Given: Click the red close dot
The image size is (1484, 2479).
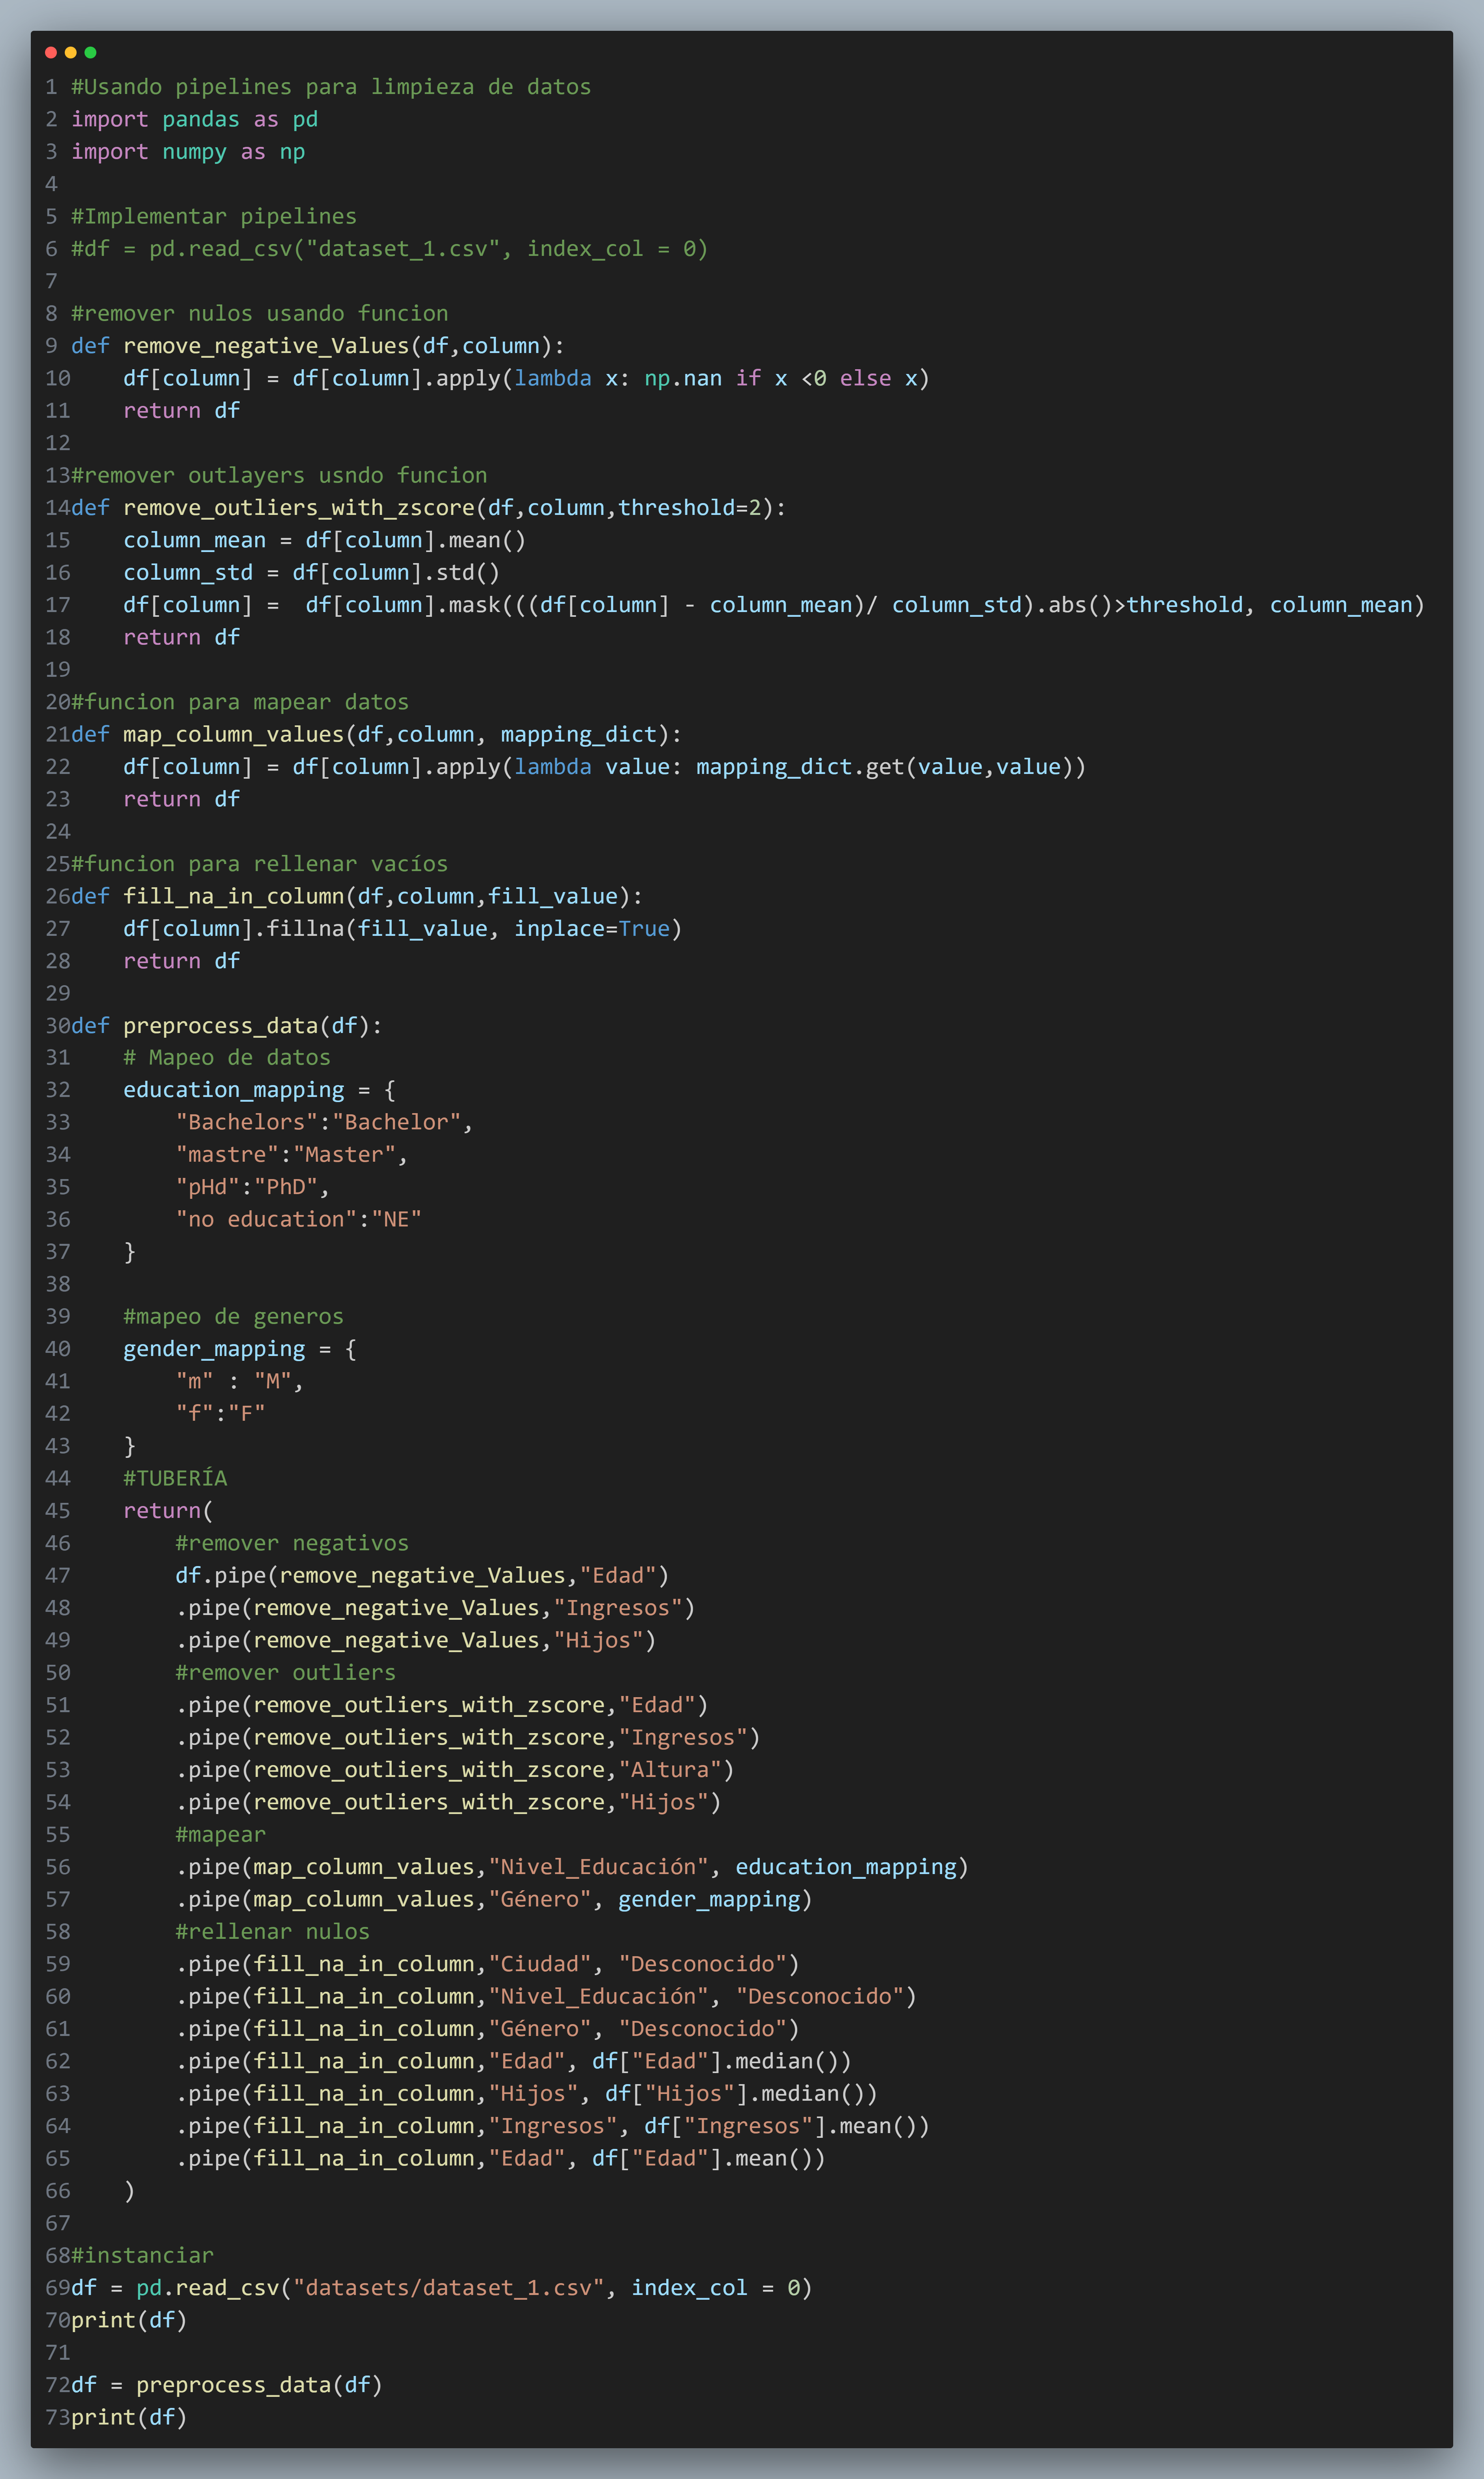Looking at the screenshot, I should point(51,52).
